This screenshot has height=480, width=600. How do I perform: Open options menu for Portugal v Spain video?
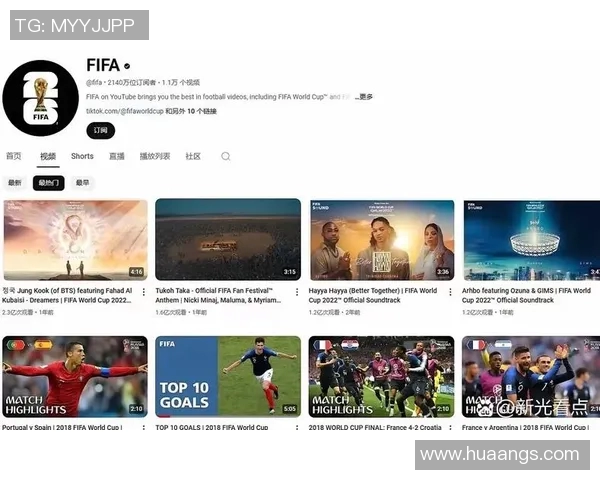143,427
